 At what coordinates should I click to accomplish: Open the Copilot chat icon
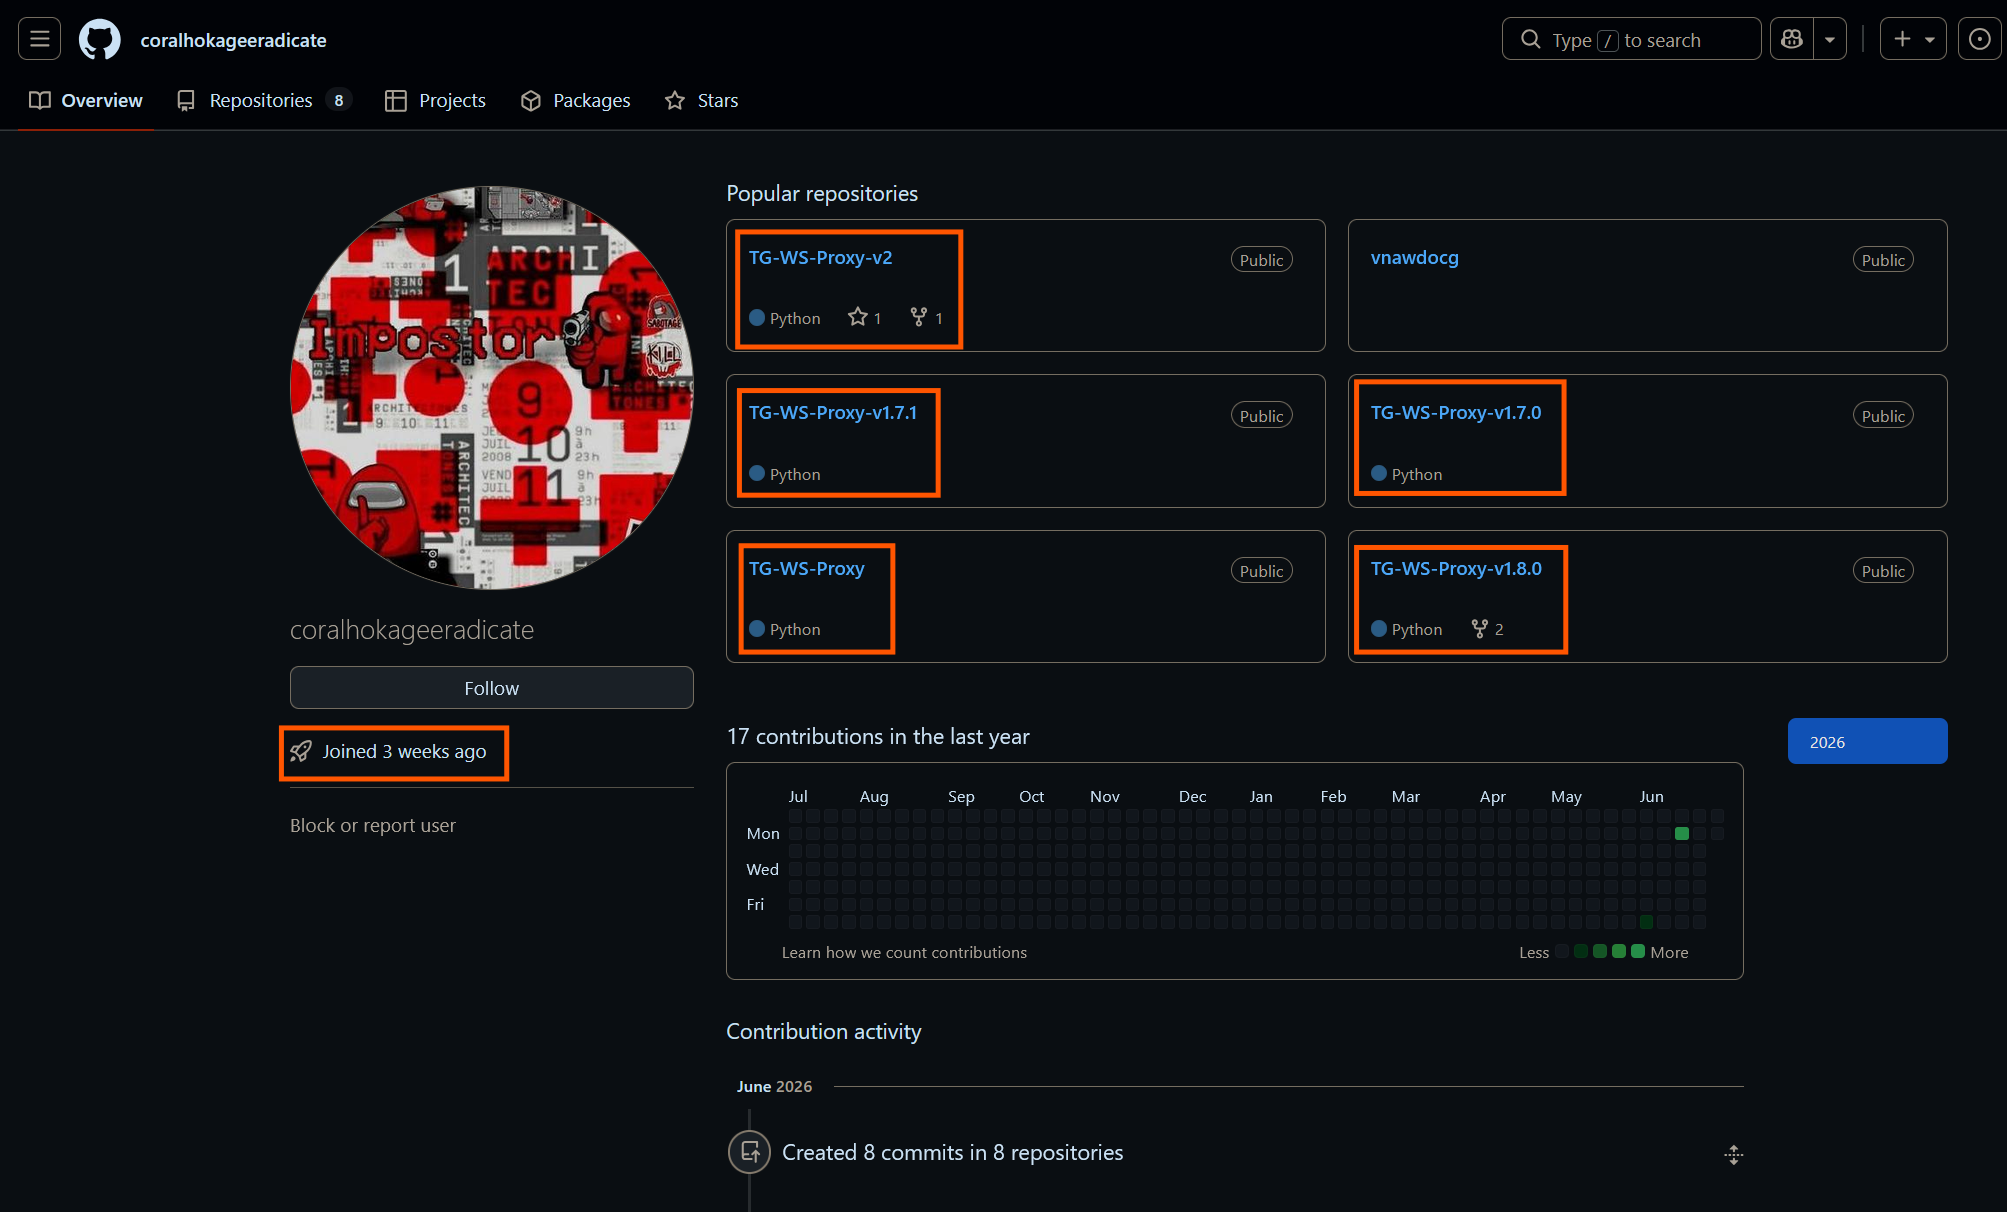[x=1792, y=39]
